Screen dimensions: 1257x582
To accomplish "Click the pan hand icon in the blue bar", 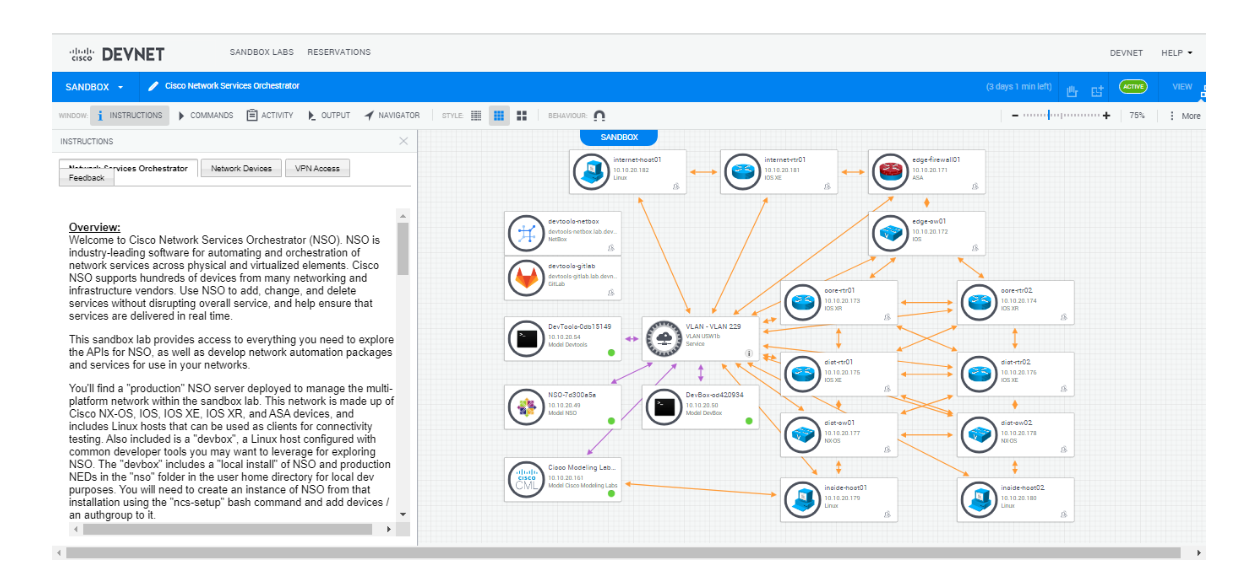I will pyautogui.click(x=1071, y=88).
